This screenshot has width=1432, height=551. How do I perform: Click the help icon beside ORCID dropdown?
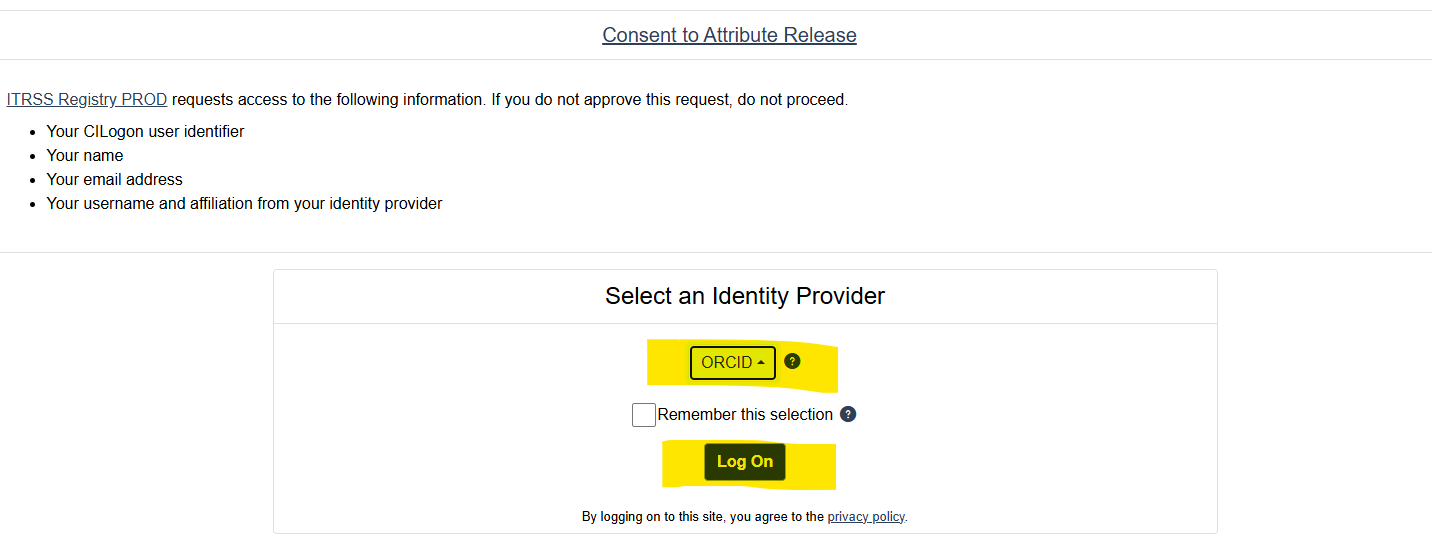coord(792,362)
